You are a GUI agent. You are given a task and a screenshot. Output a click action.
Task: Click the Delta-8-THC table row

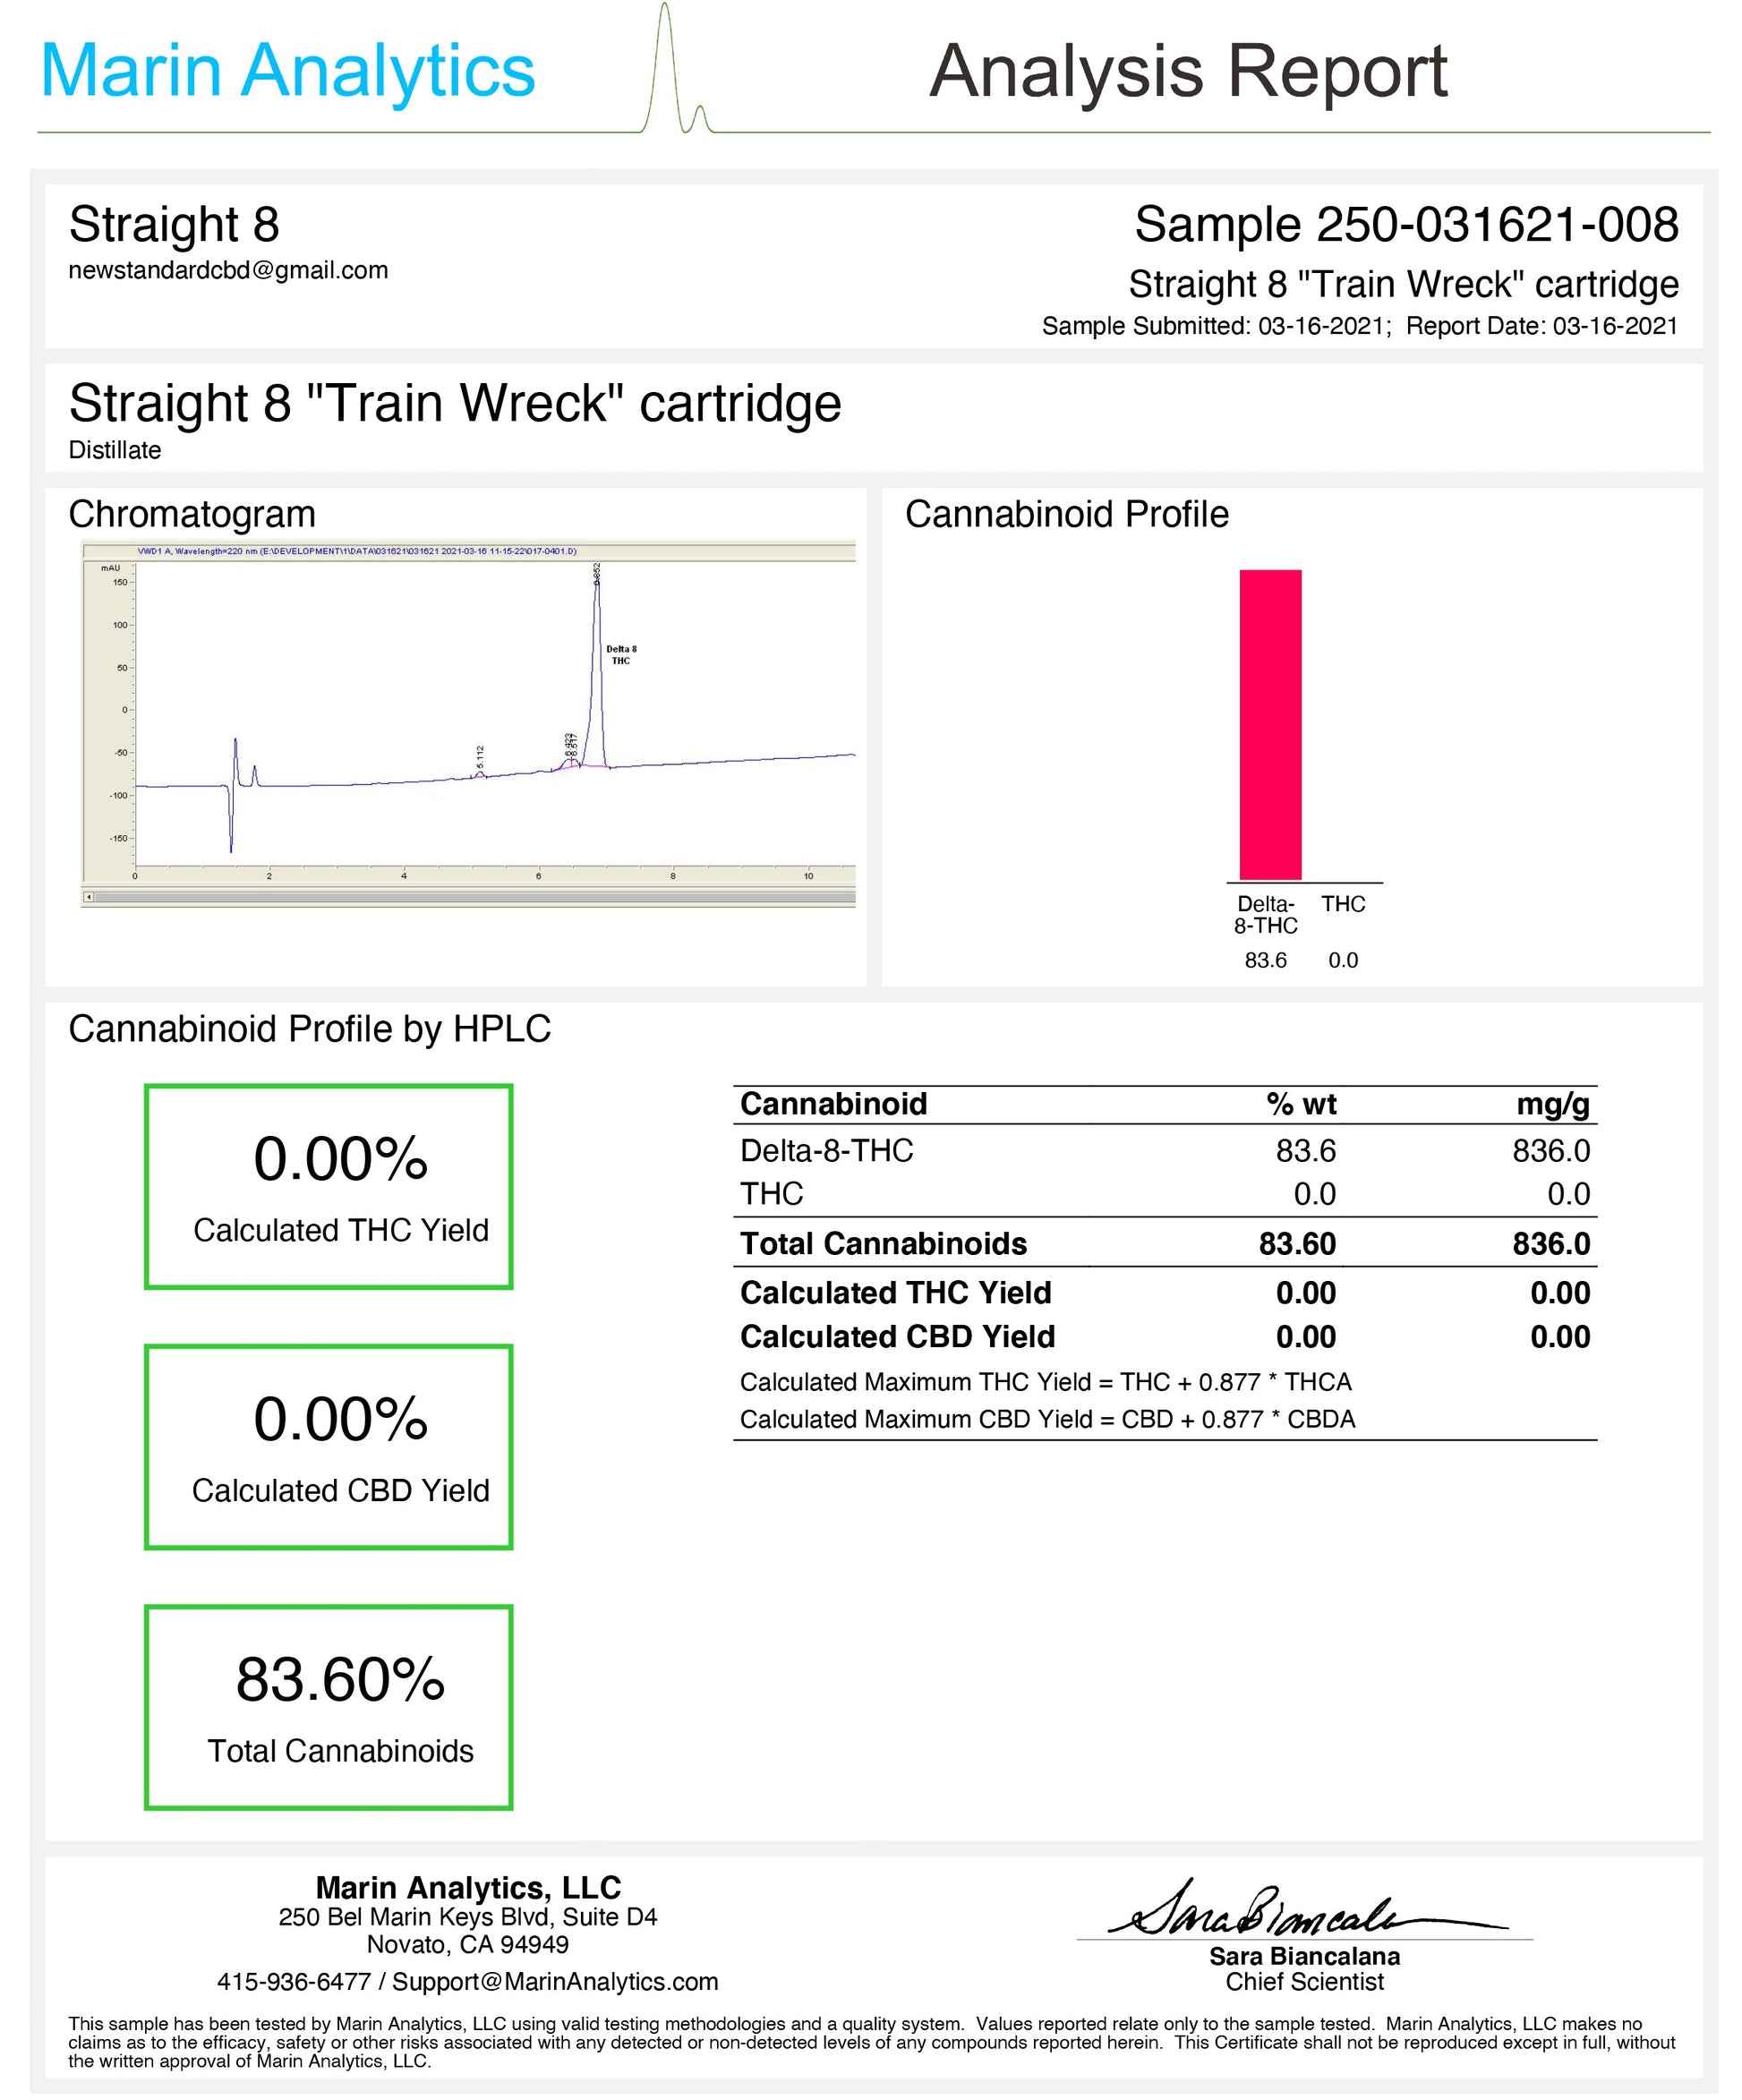click(x=1164, y=1151)
